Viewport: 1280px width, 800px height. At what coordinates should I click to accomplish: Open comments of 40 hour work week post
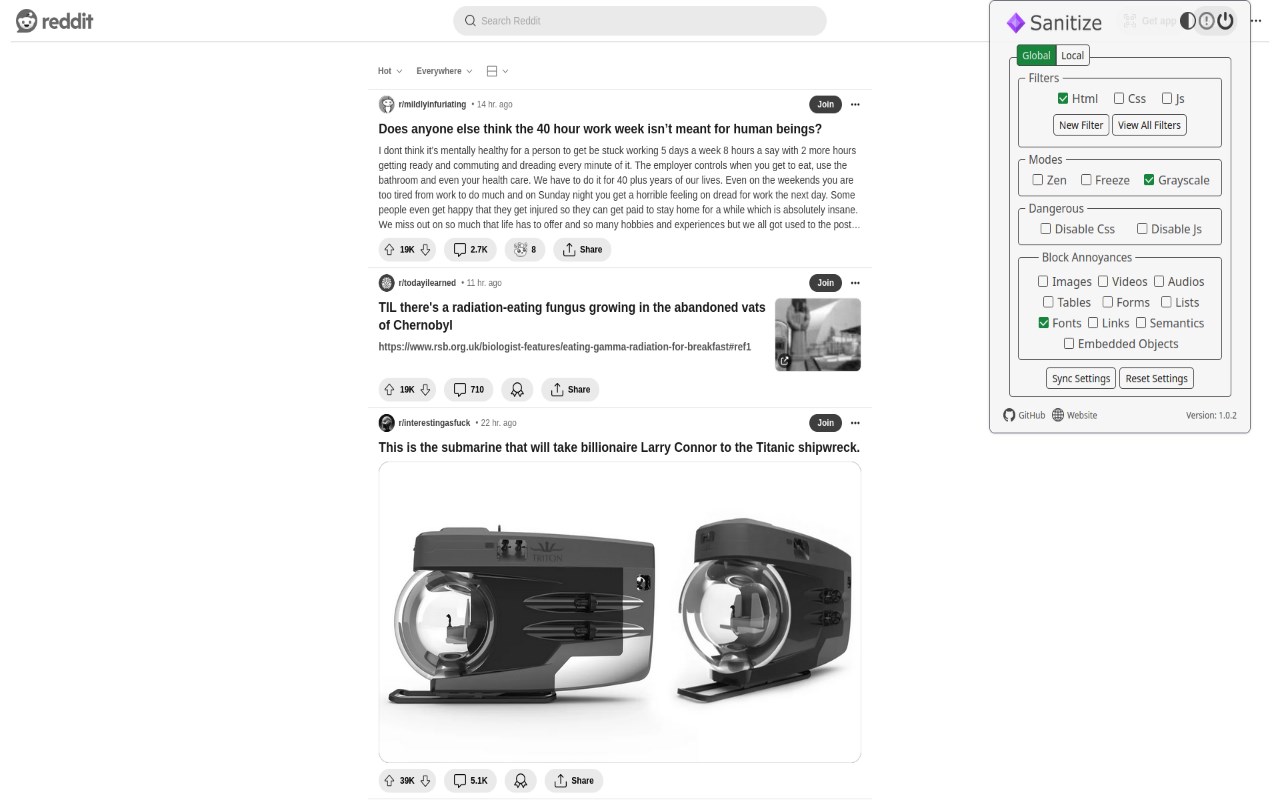470,250
